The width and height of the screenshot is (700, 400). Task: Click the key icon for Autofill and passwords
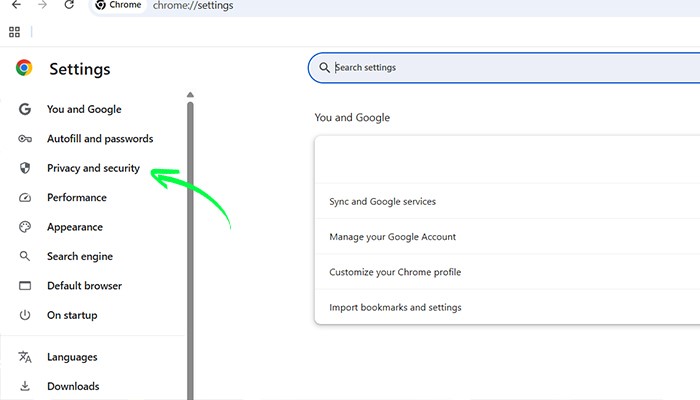coord(25,139)
